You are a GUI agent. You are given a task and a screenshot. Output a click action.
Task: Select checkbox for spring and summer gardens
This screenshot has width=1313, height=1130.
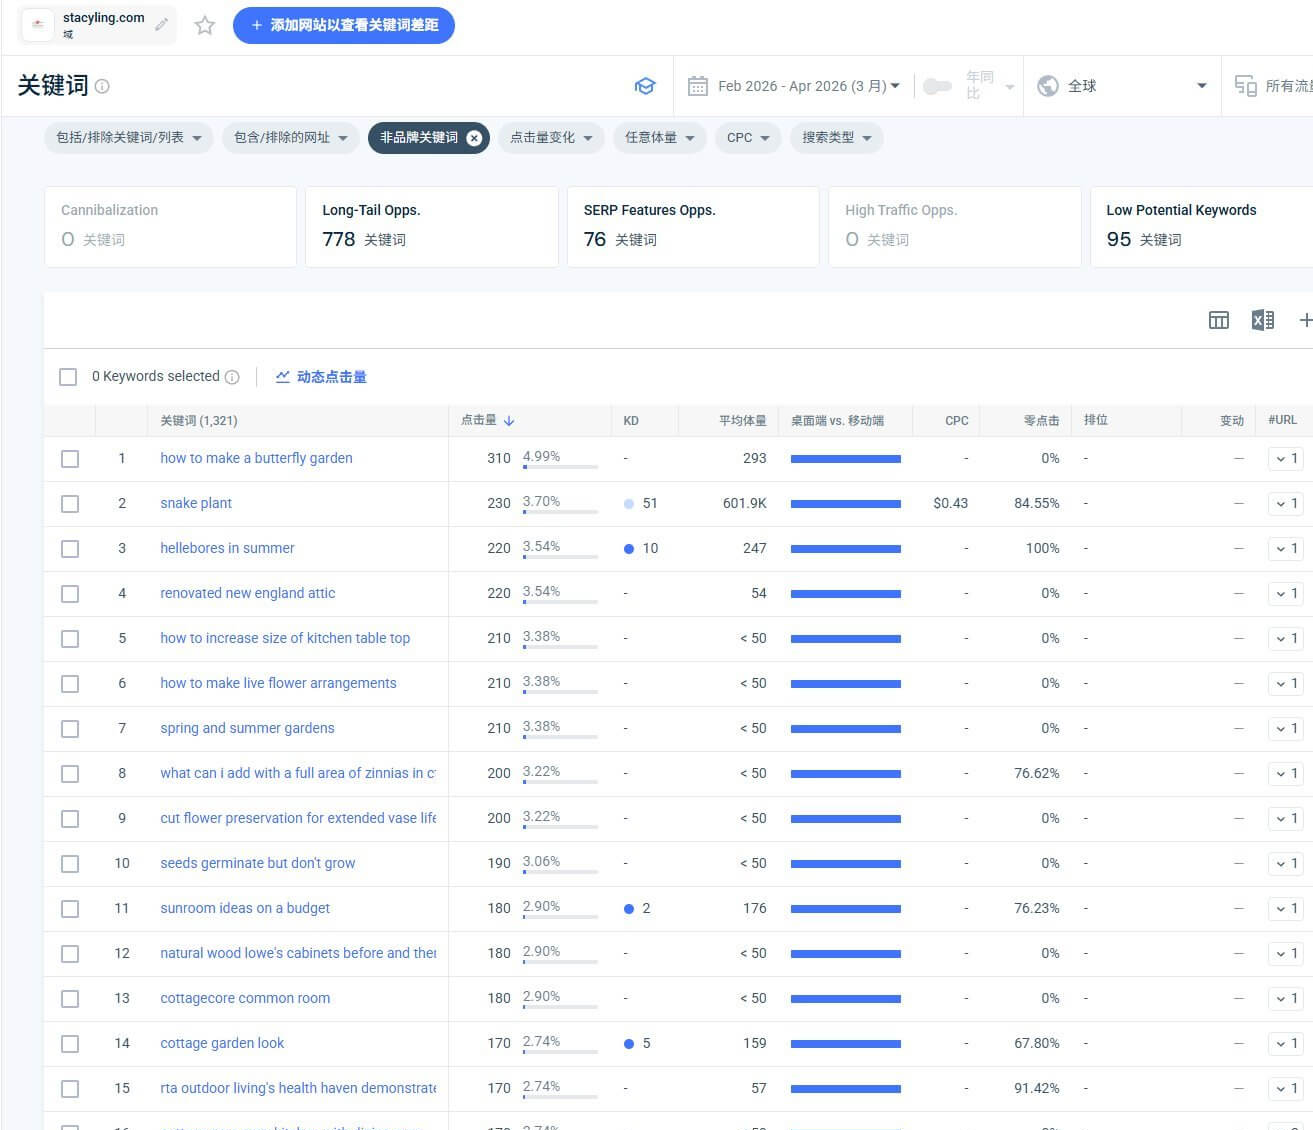point(70,729)
